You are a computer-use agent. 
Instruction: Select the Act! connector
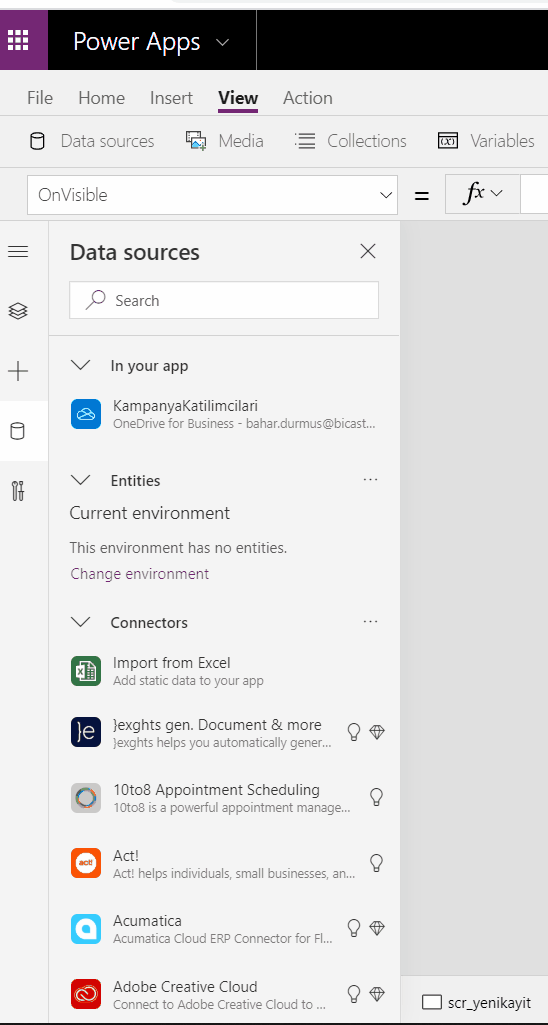click(x=224, y=864)
